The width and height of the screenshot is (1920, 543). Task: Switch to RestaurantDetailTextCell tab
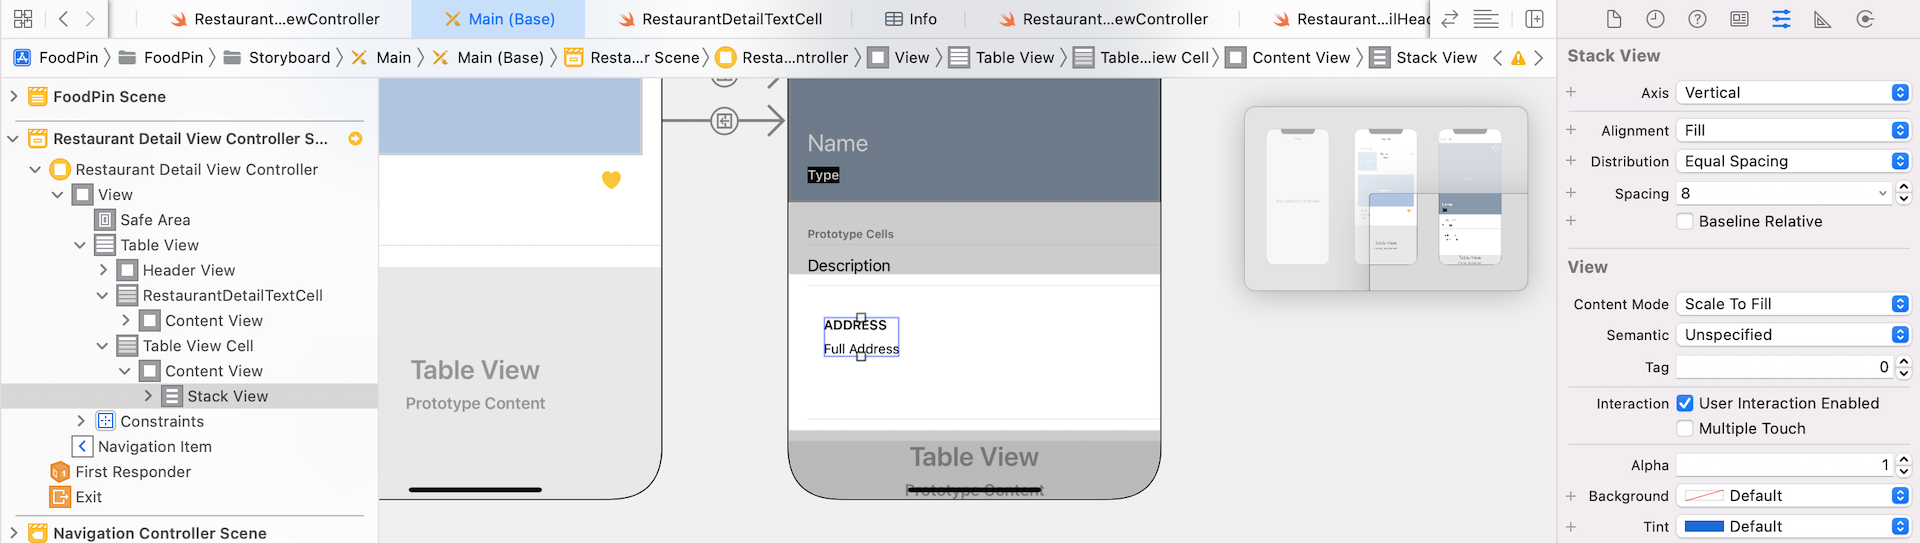pyautogui.click(x=720, y=19)
